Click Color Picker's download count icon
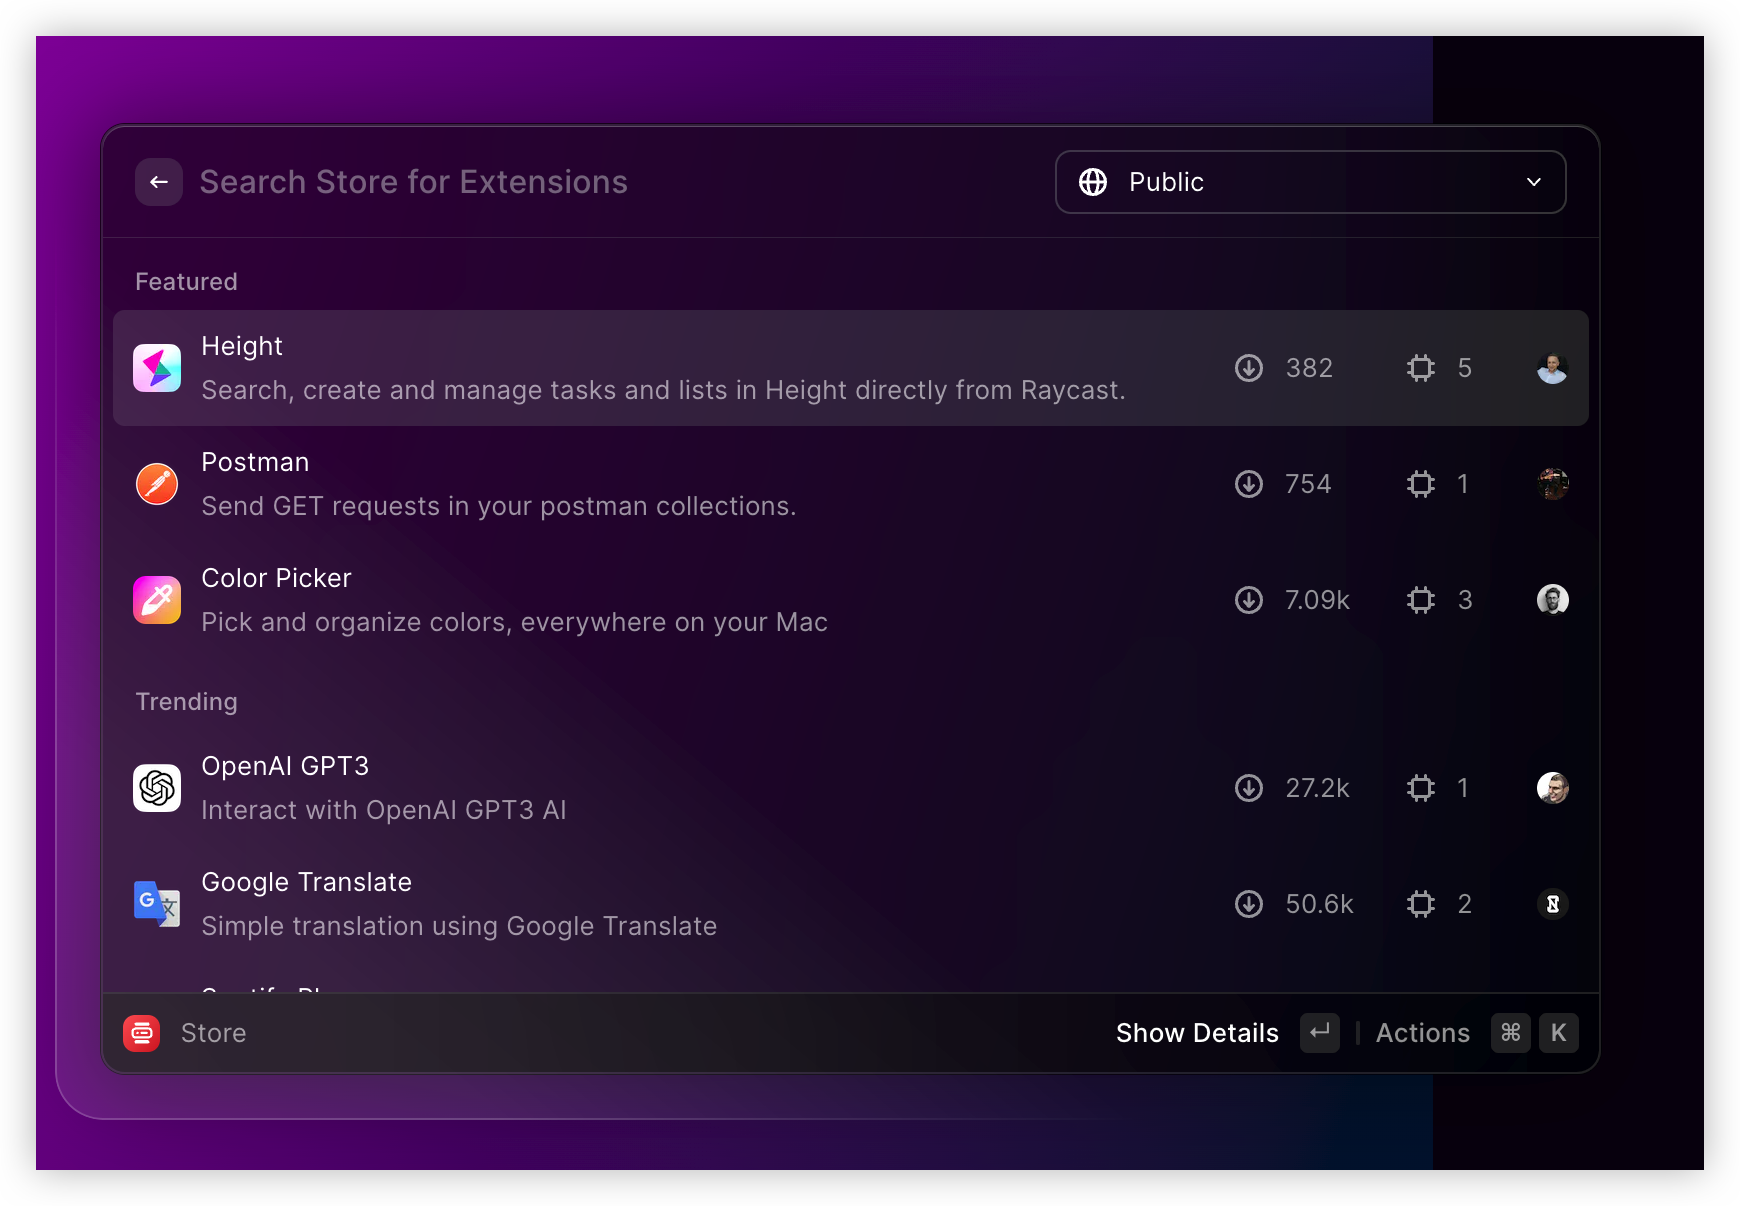The width and height of the screenshot is (1740, 1206). tap(1249, 600)
